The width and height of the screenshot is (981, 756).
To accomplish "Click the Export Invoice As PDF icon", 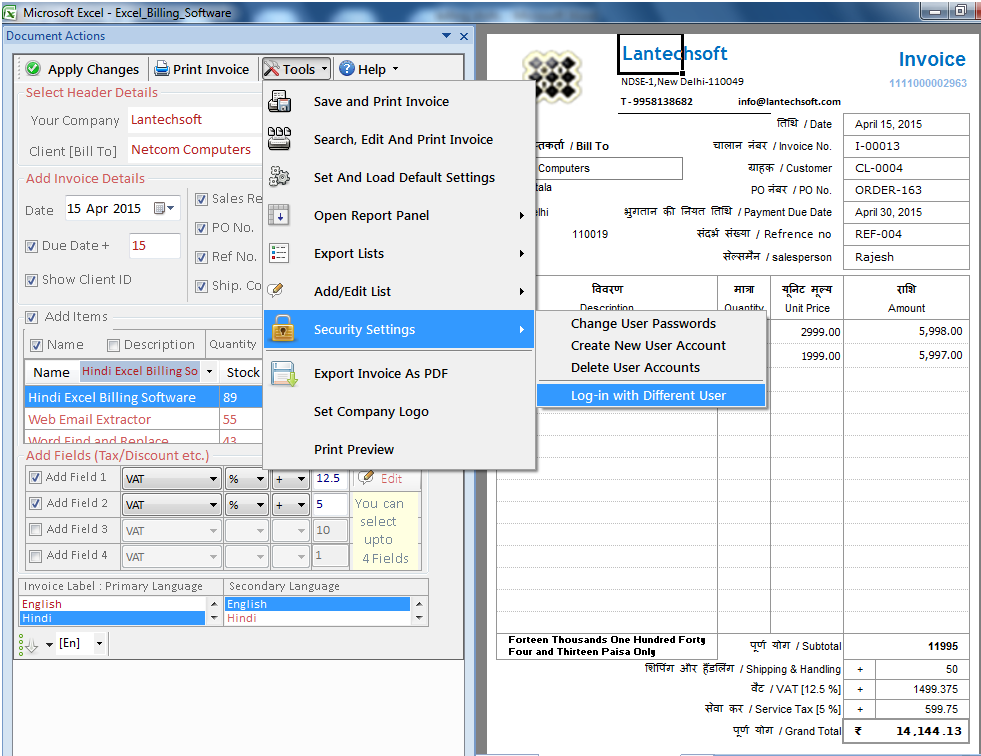I will (284, 374).
